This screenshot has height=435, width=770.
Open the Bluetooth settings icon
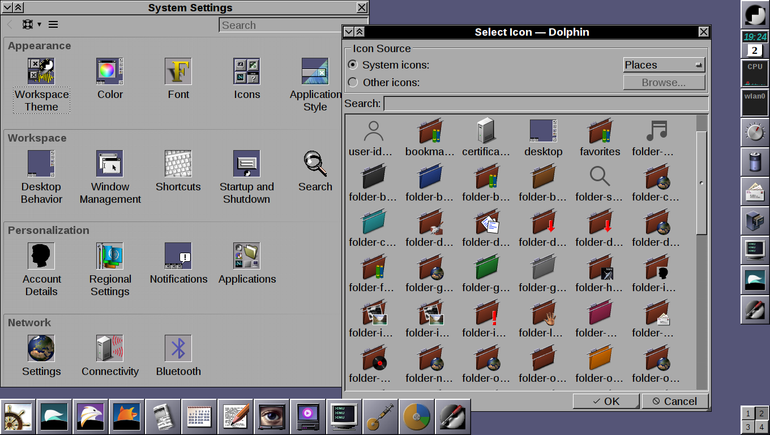(178, 355)
